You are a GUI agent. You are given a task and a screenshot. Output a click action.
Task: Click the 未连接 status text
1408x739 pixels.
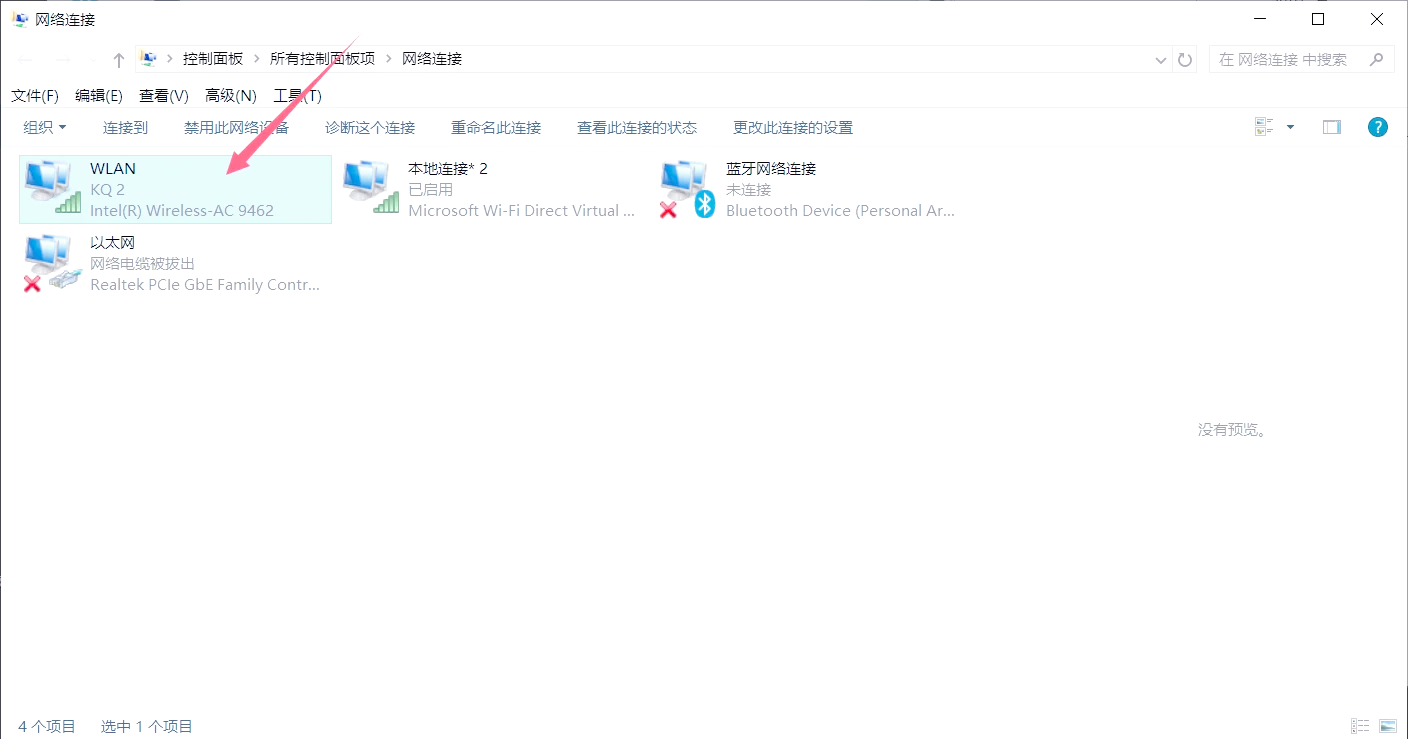[x=749, y=189]
